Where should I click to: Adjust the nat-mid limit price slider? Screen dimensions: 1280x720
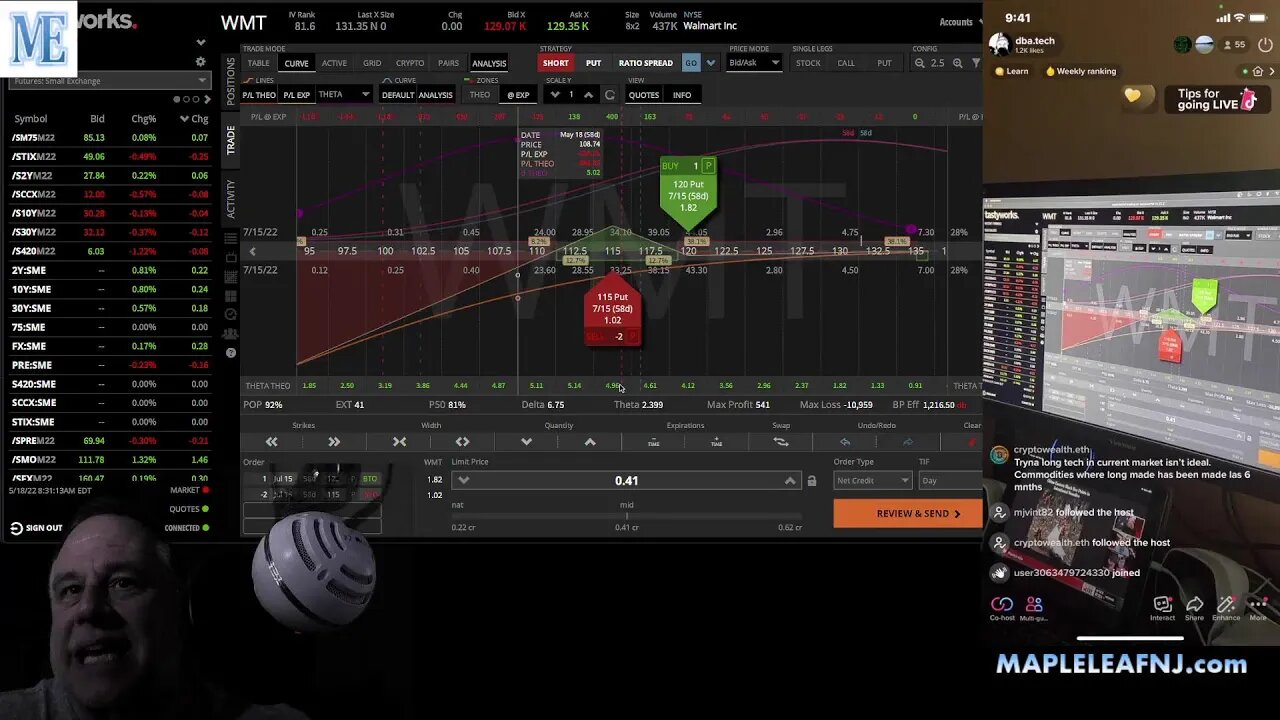click(x=627, y=516)
